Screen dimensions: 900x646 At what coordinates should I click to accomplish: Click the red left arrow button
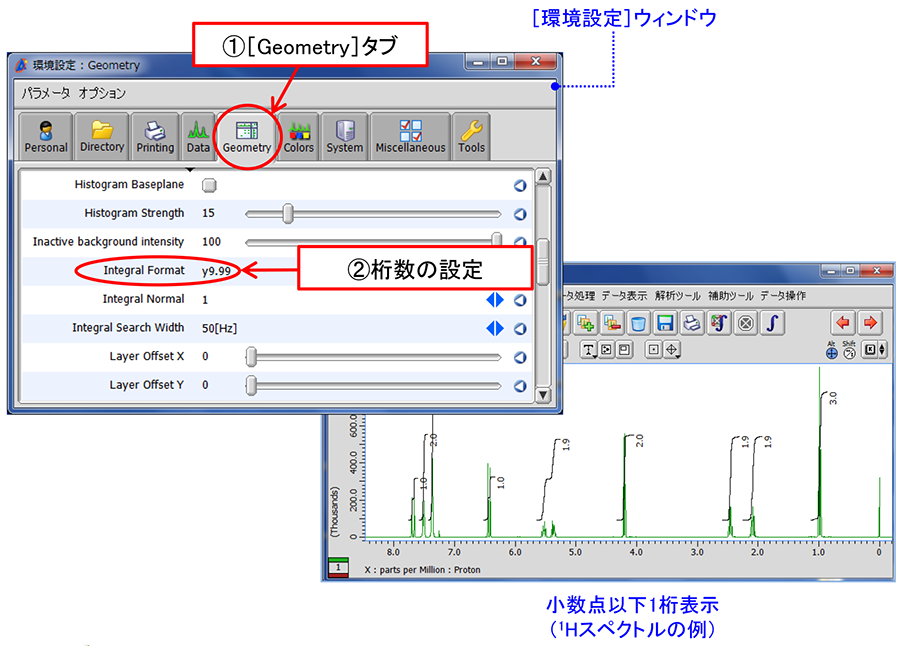point(842,323)
